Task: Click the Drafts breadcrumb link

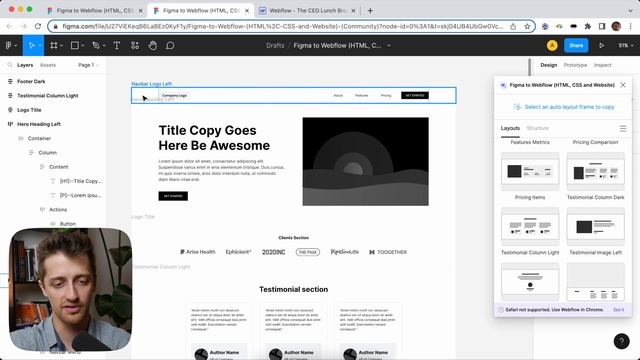Action: (x=275, y=46)
